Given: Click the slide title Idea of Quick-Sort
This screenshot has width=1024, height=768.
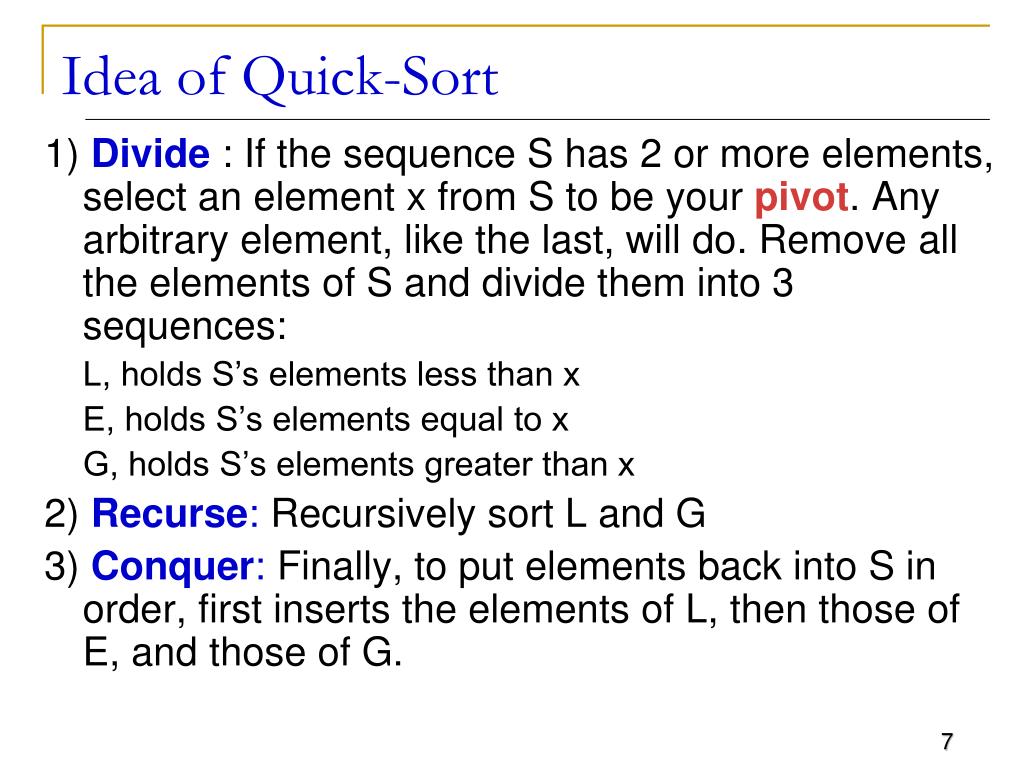Looking at the screenshot, I should [280, 78].
